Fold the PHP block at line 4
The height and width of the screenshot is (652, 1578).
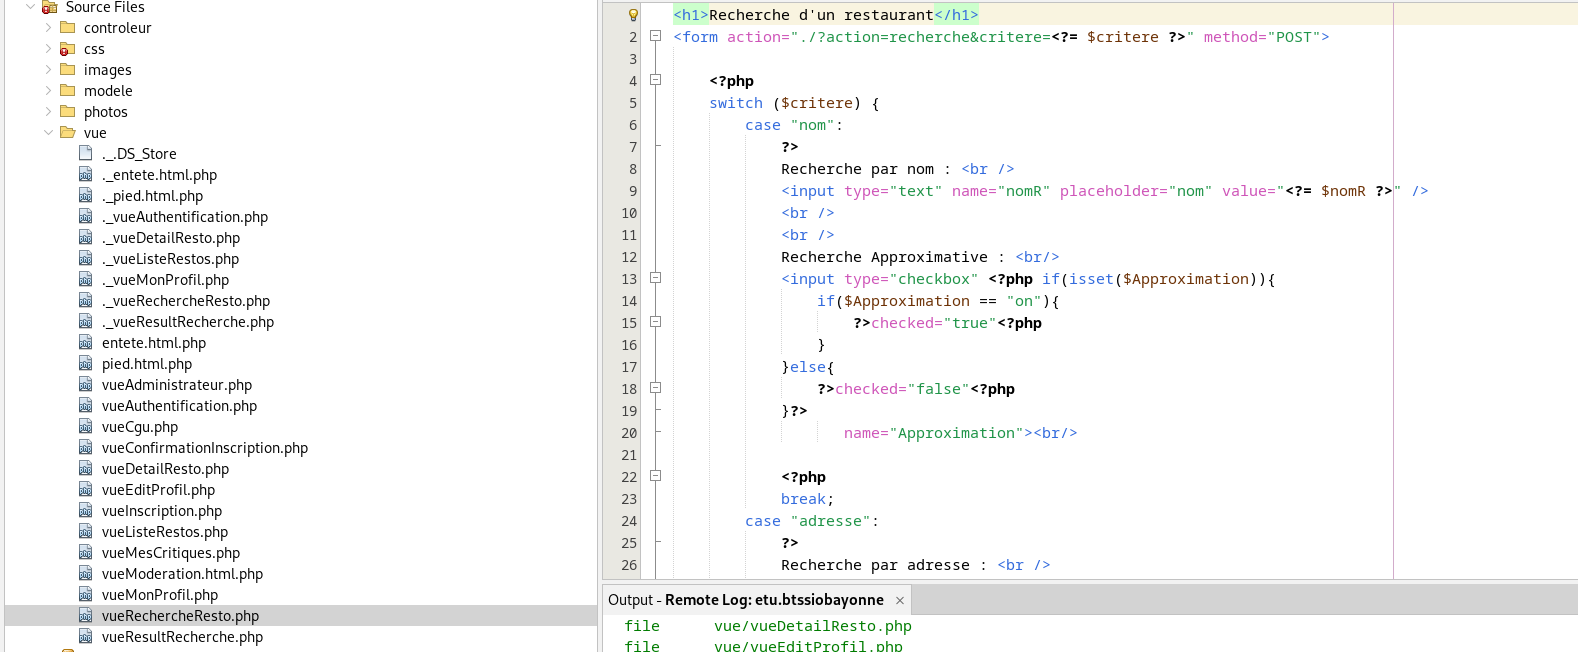coord(656,81)
